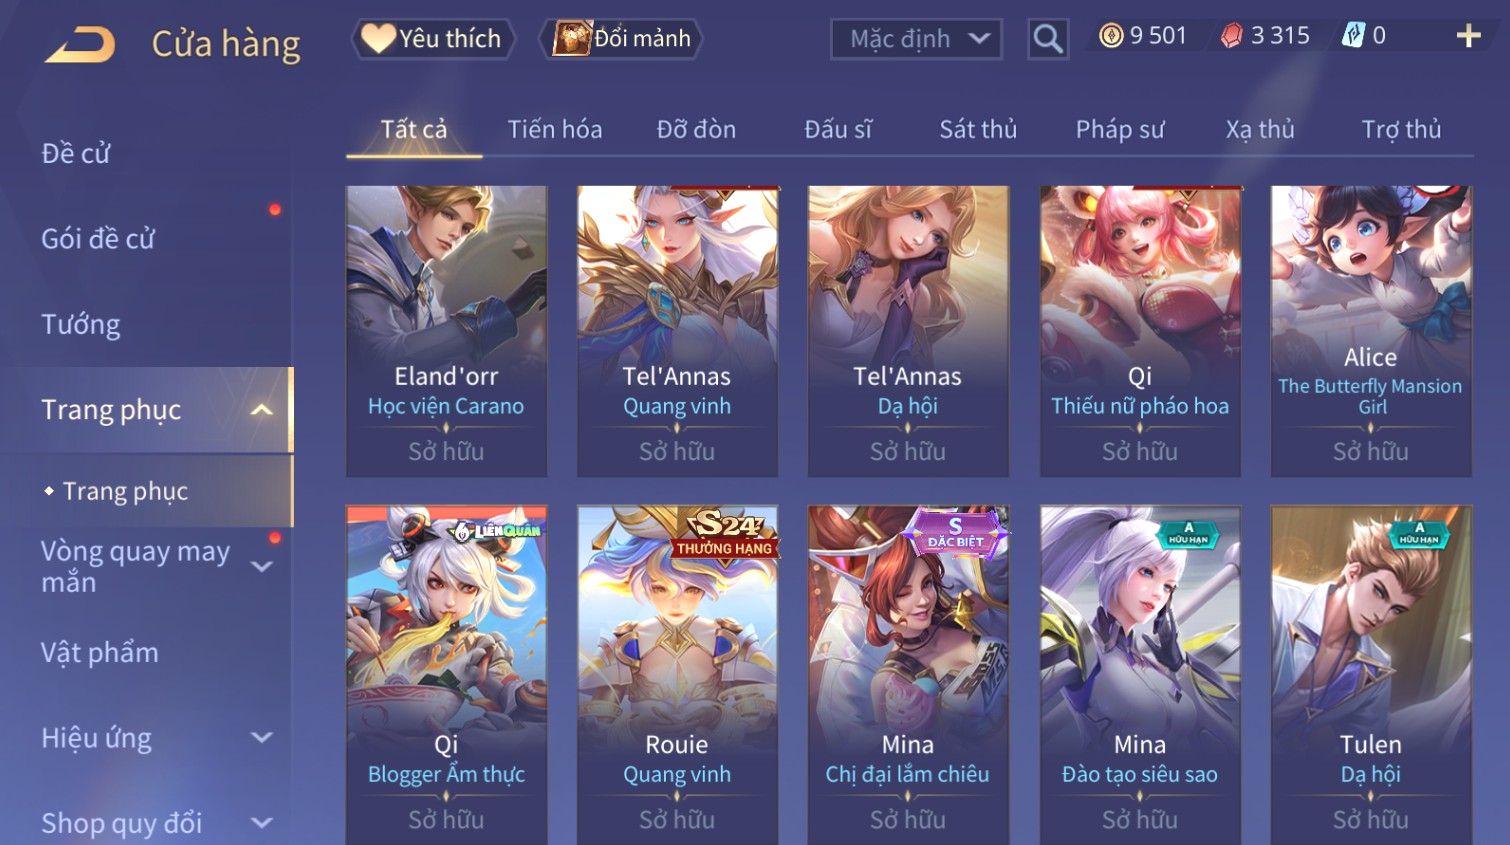This screenshot has width=1510, height=845.
Task: Collapse the Trang phục sidebar section
Action: [262, 410]
